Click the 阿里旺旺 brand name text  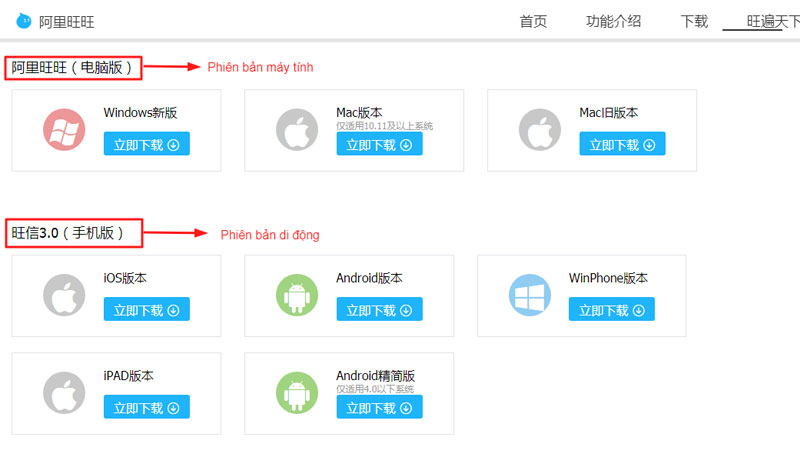(x=66, y=22)
